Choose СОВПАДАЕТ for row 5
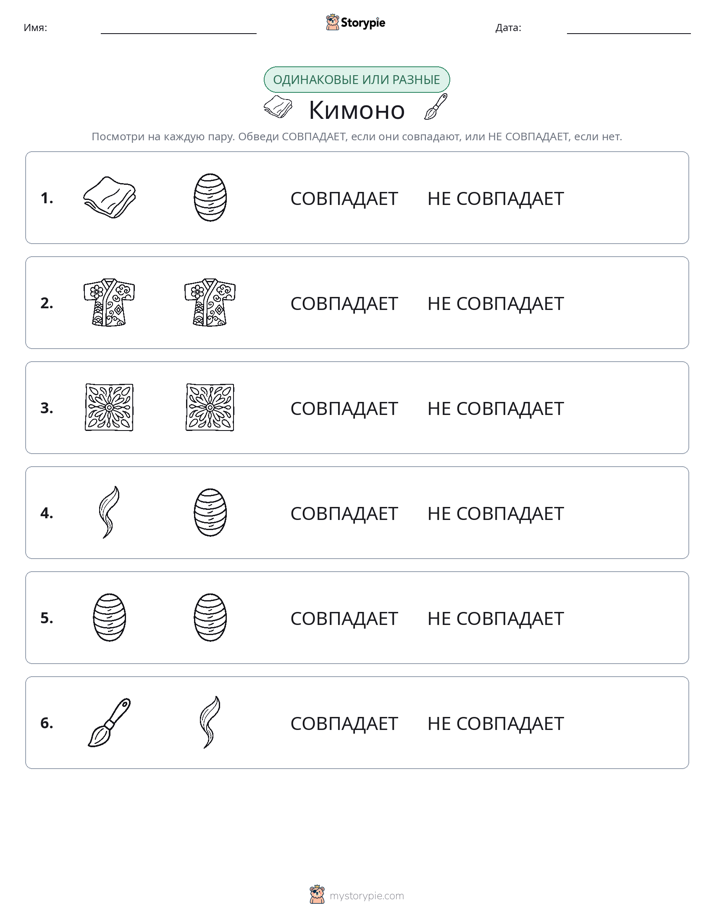 (344, 618)
